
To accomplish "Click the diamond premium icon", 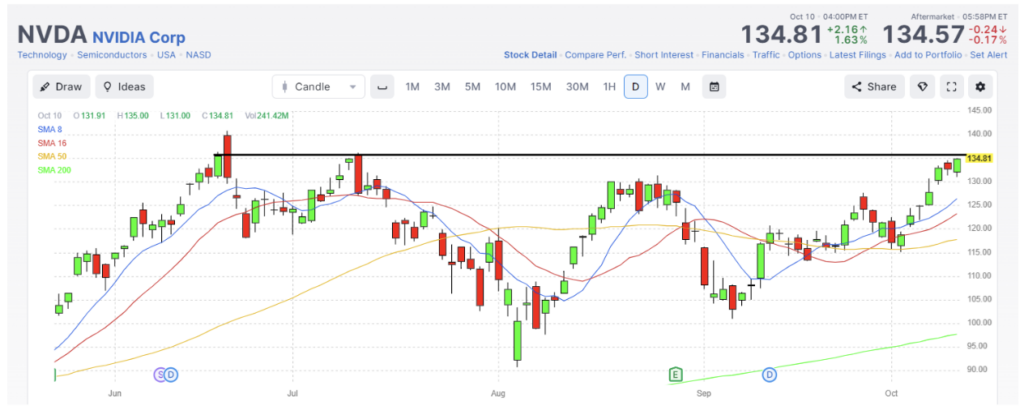I will (922, 87).
